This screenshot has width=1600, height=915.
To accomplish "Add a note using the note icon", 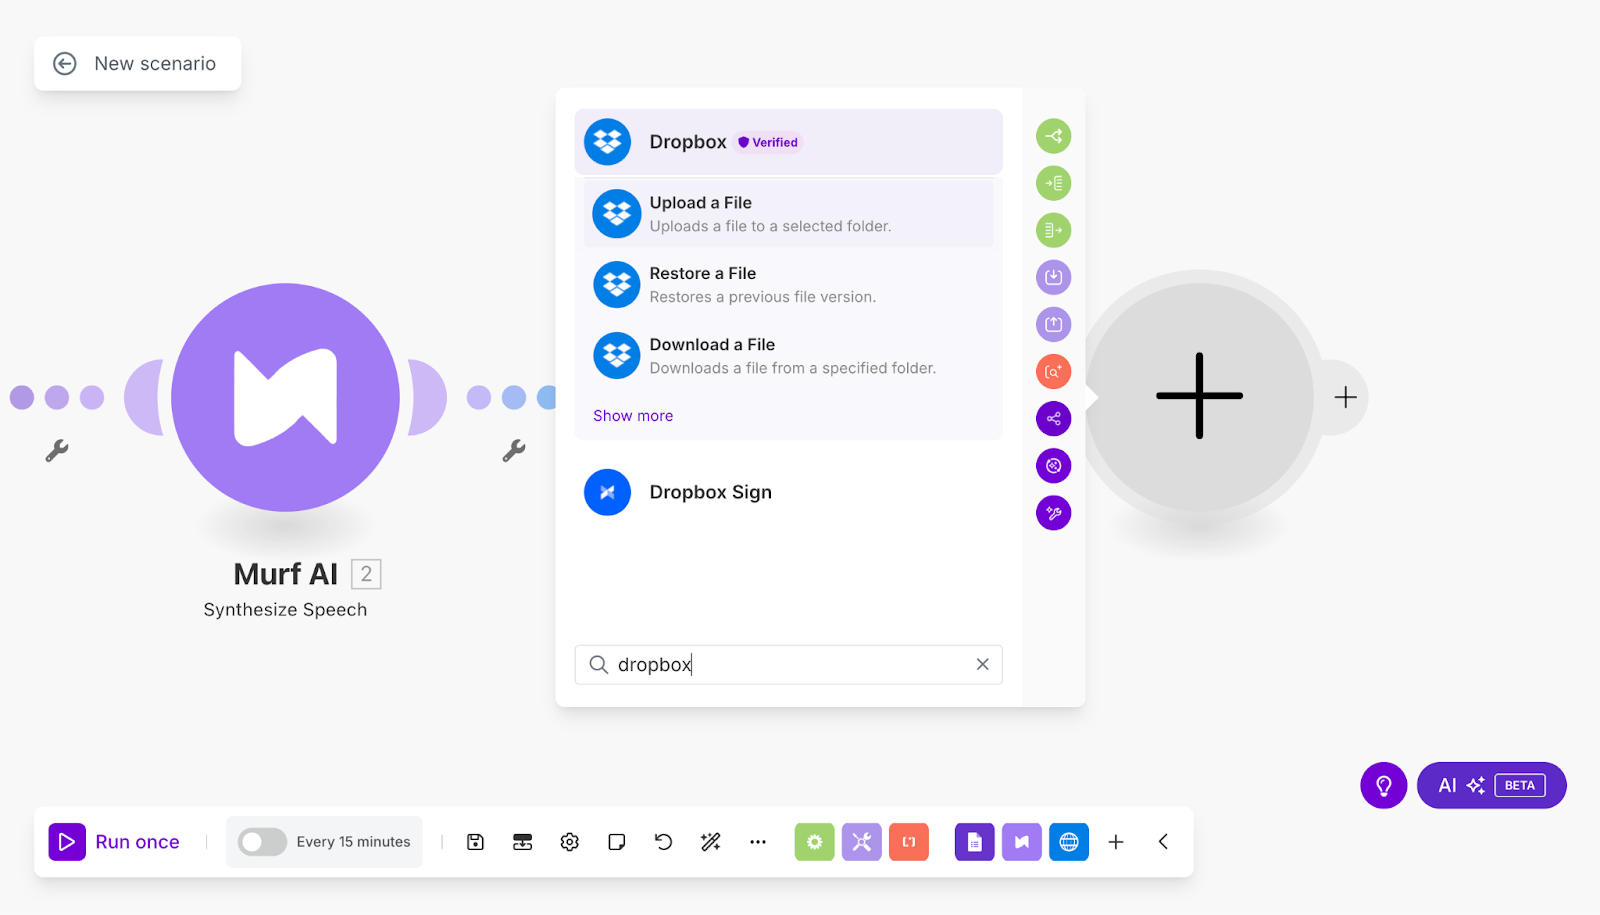I will coord(616,841).
